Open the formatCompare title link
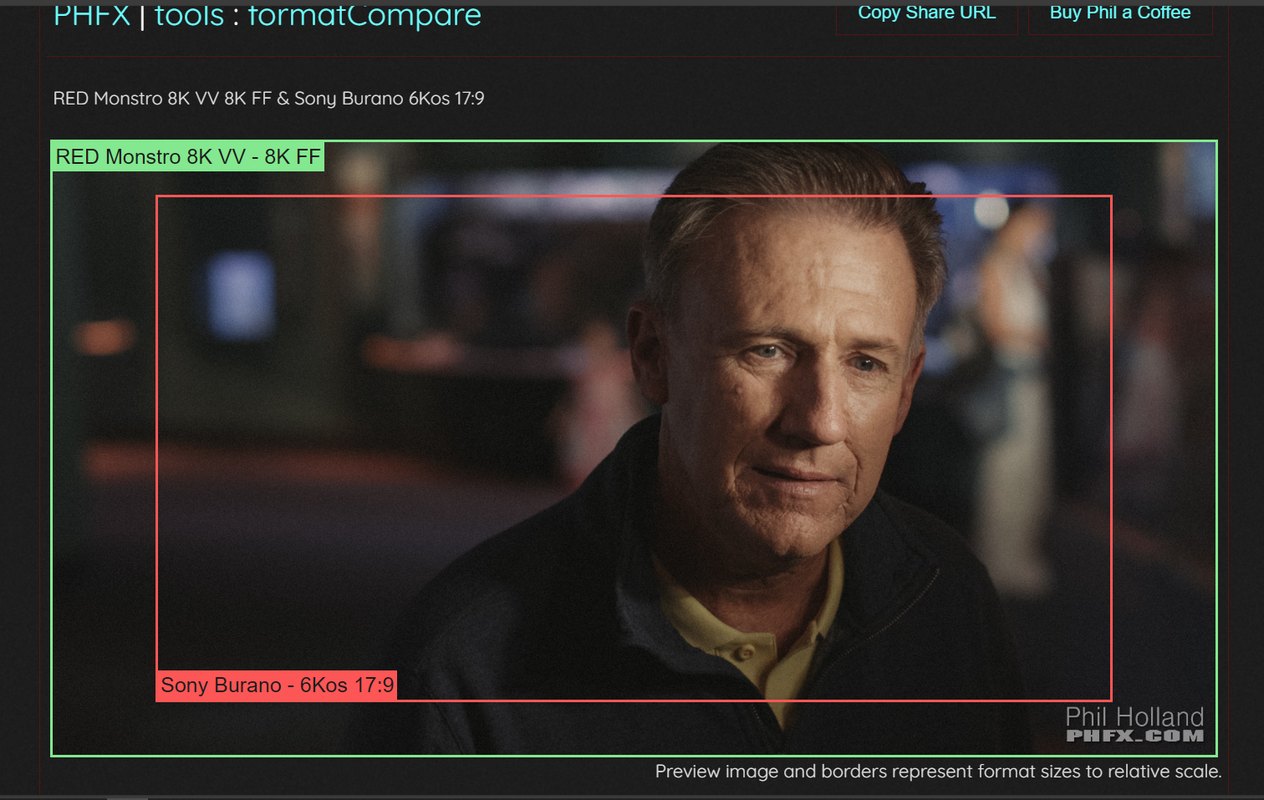 364,15
